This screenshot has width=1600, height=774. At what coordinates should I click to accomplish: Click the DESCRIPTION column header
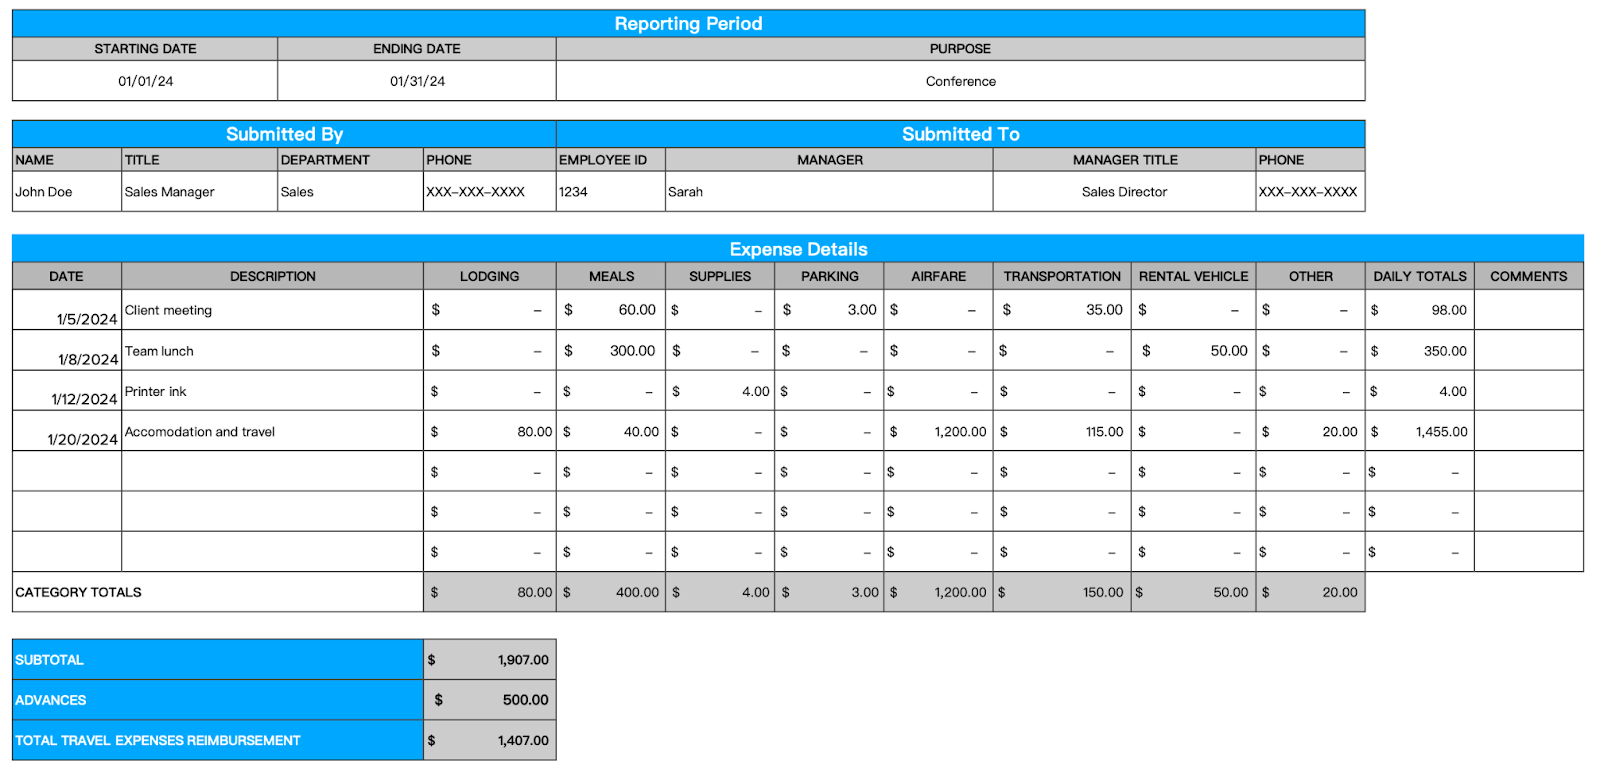[272, 276]
